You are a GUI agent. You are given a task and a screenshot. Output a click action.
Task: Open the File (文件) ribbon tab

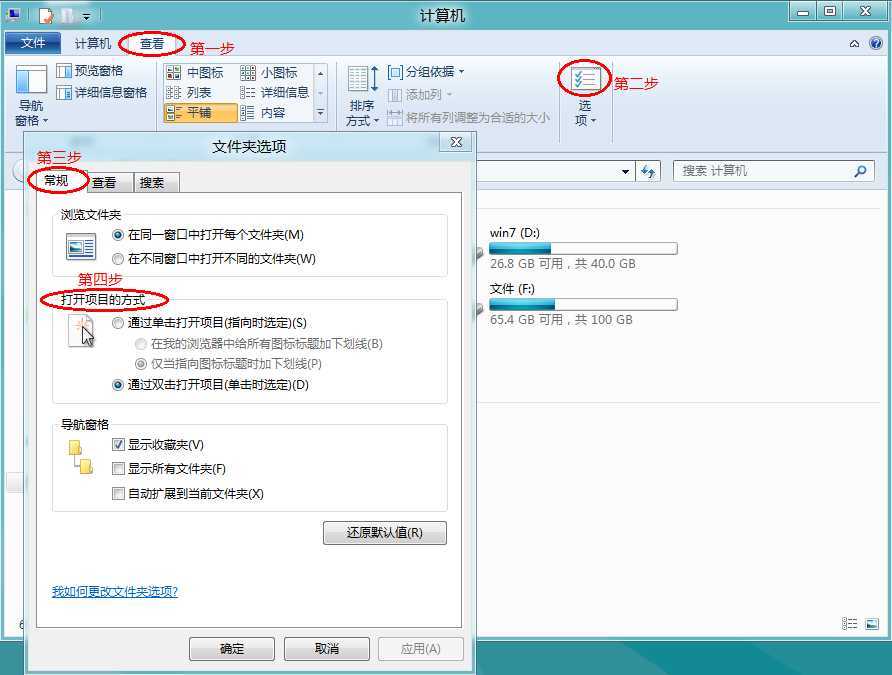(33, 43)
